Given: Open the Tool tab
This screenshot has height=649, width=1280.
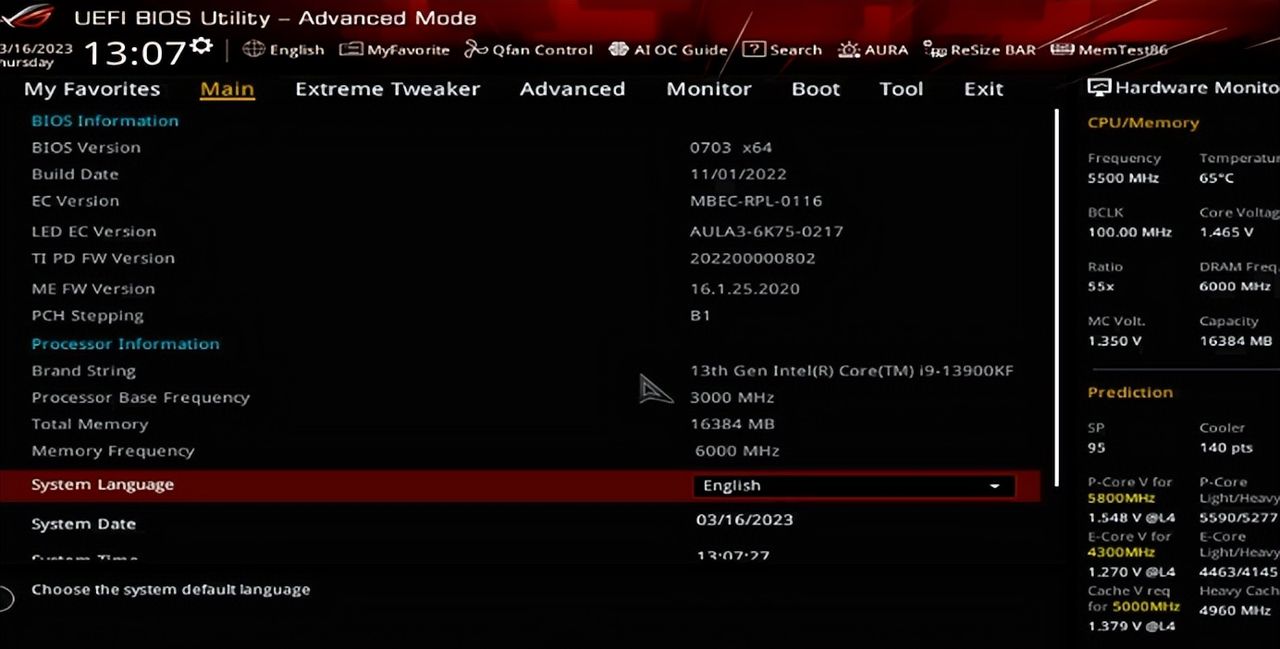Looking at the screenshot, I should click(x=901, y=89).
